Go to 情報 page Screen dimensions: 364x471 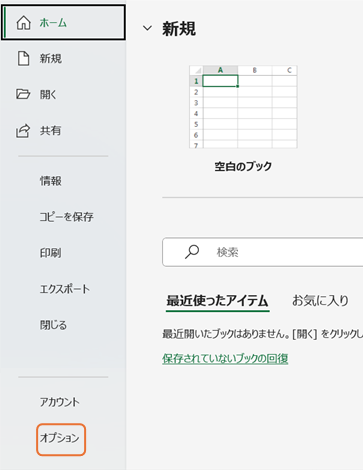pyautogui.click(x=51, y=181)
